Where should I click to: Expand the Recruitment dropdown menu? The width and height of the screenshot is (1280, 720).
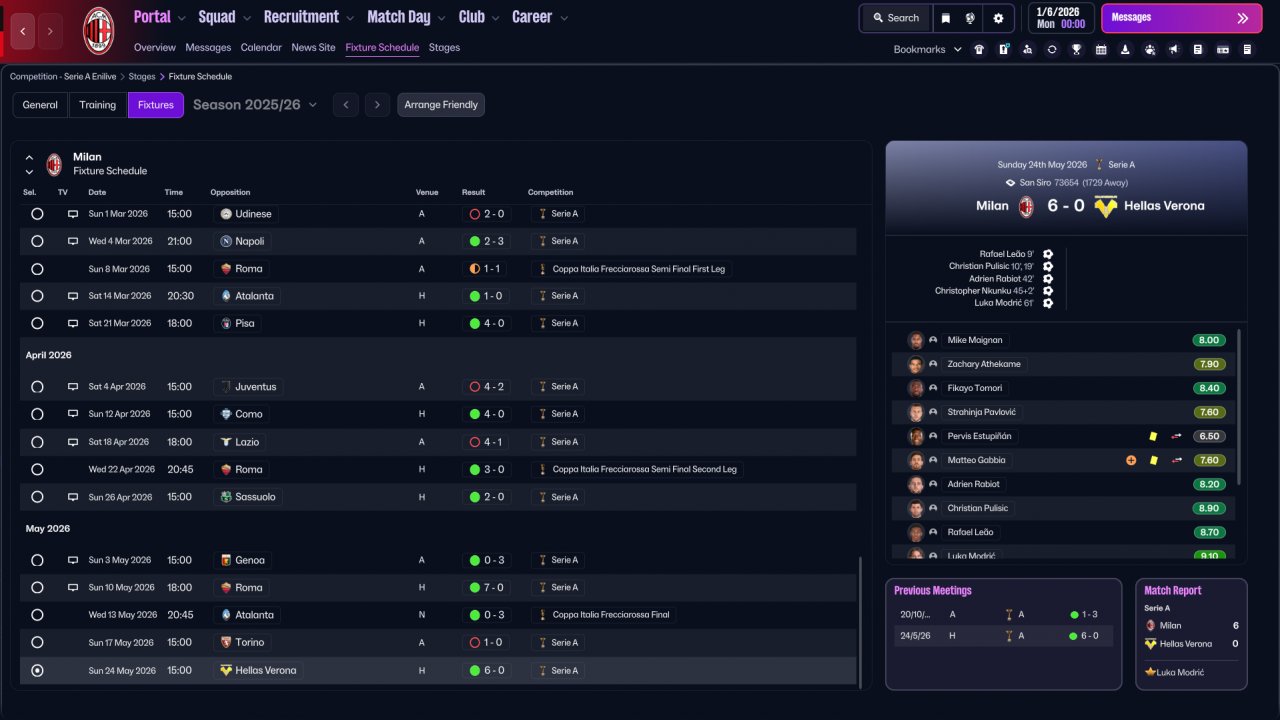(309, 17)
